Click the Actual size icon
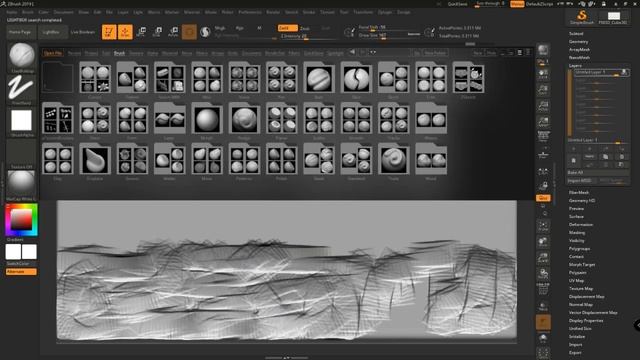The width and height of the screenshot is (640, 360). [x=543, y=106]
